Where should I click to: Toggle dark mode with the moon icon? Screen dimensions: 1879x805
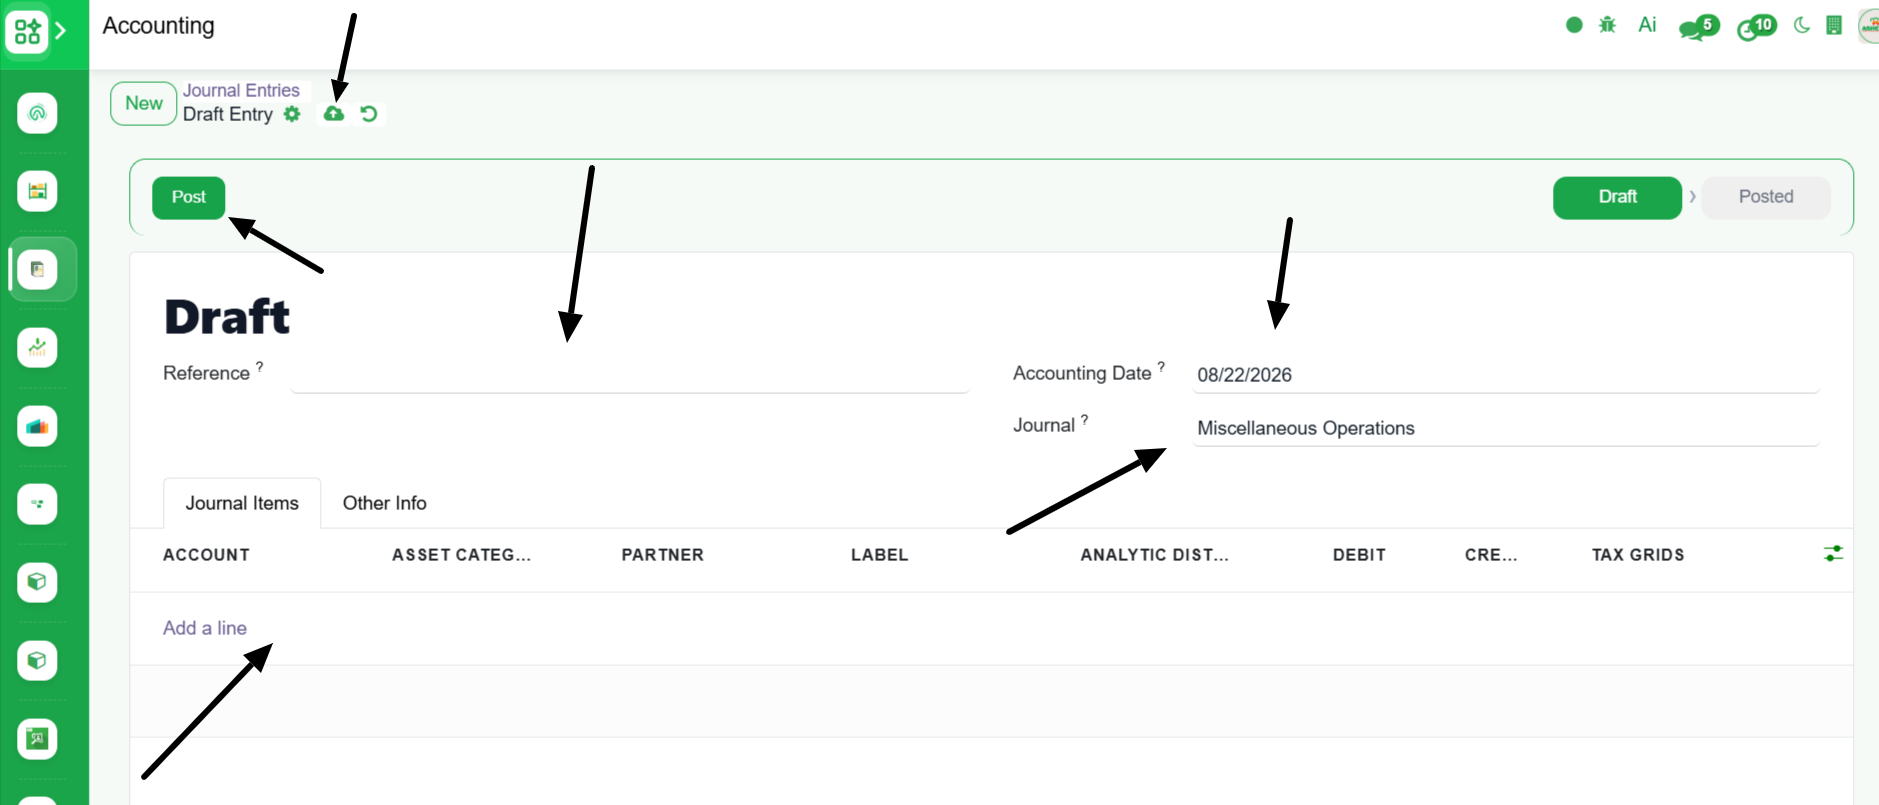(x=1802, y=25)
